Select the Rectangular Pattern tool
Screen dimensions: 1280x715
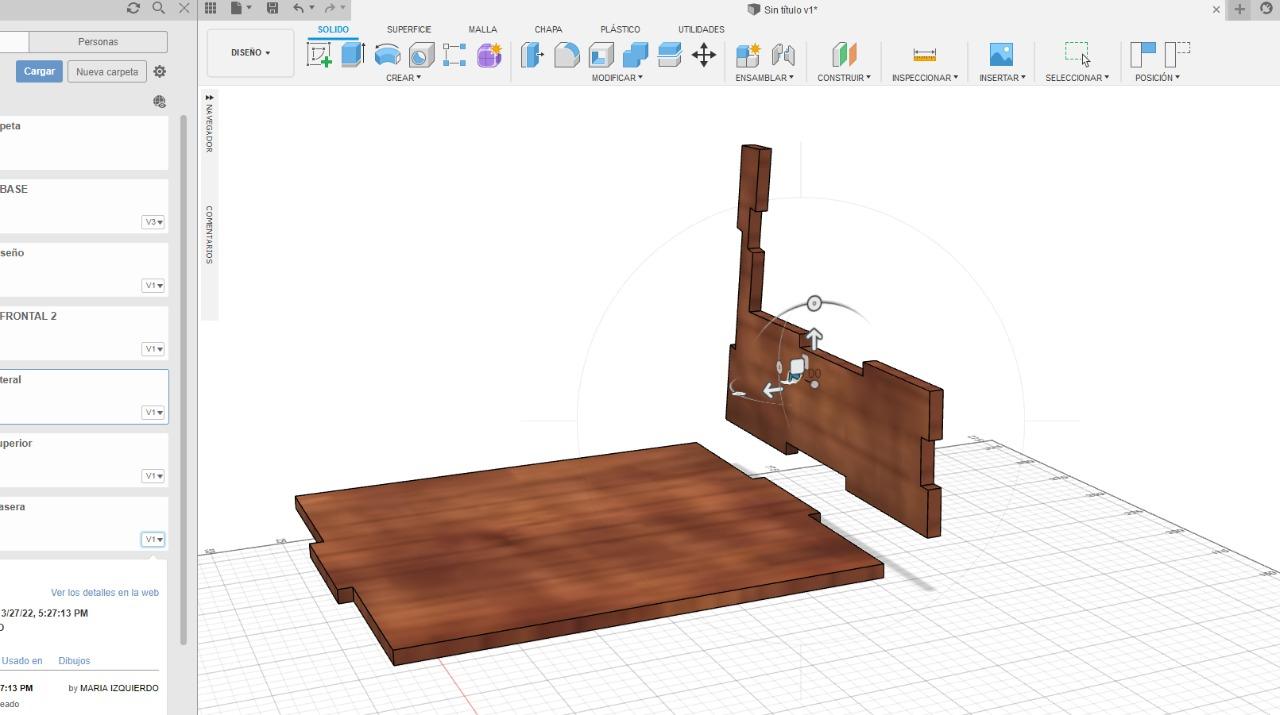pyautogui.click(x=454, y=55)
